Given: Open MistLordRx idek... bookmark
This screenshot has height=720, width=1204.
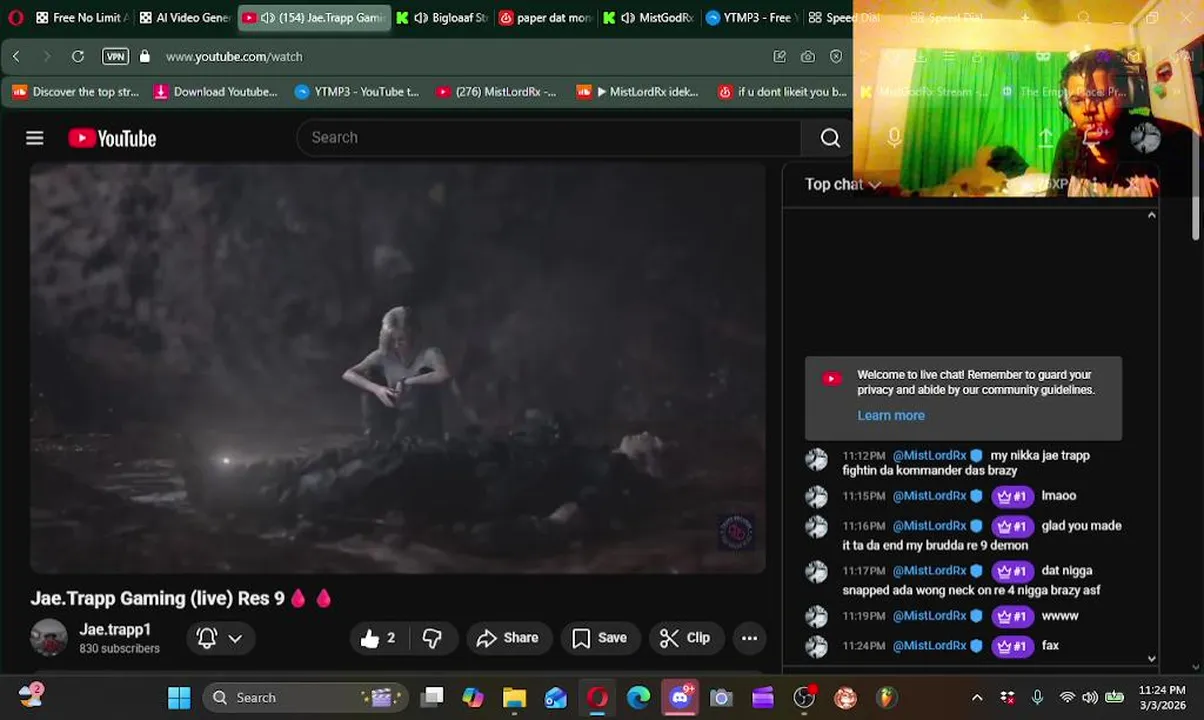Looking at the screenshot, I should click(638, 92).
